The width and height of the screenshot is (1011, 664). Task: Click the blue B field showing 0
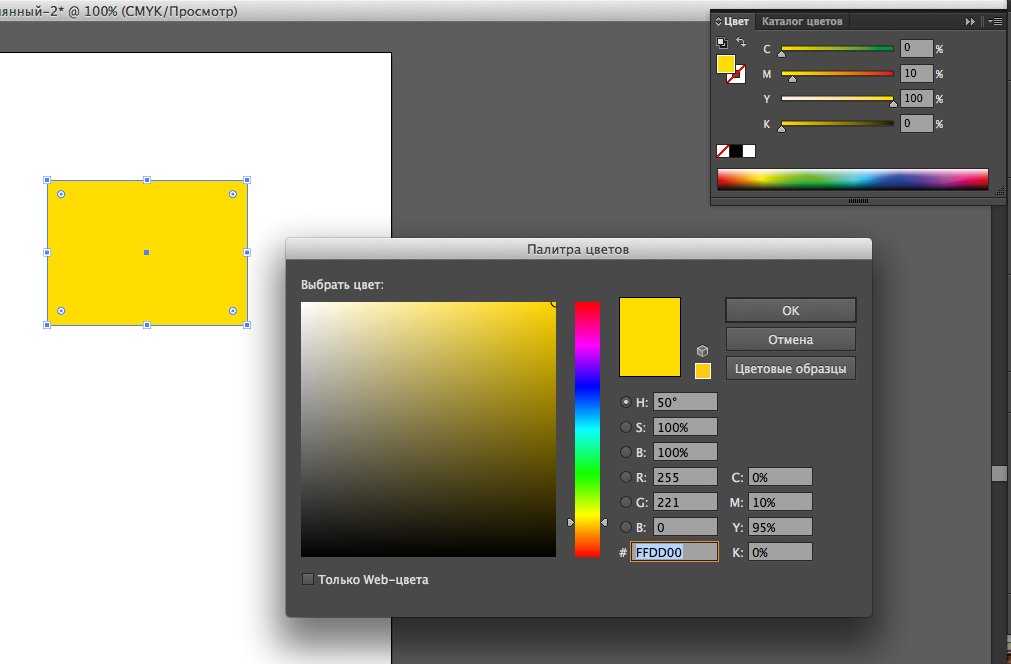point(685,527)
